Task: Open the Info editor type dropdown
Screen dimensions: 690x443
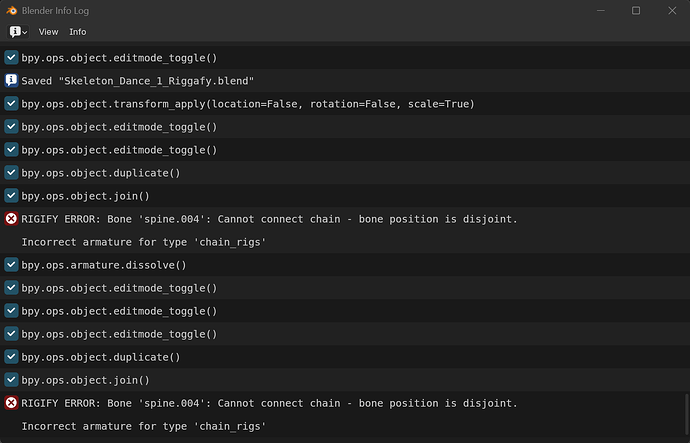Action: 18,32
